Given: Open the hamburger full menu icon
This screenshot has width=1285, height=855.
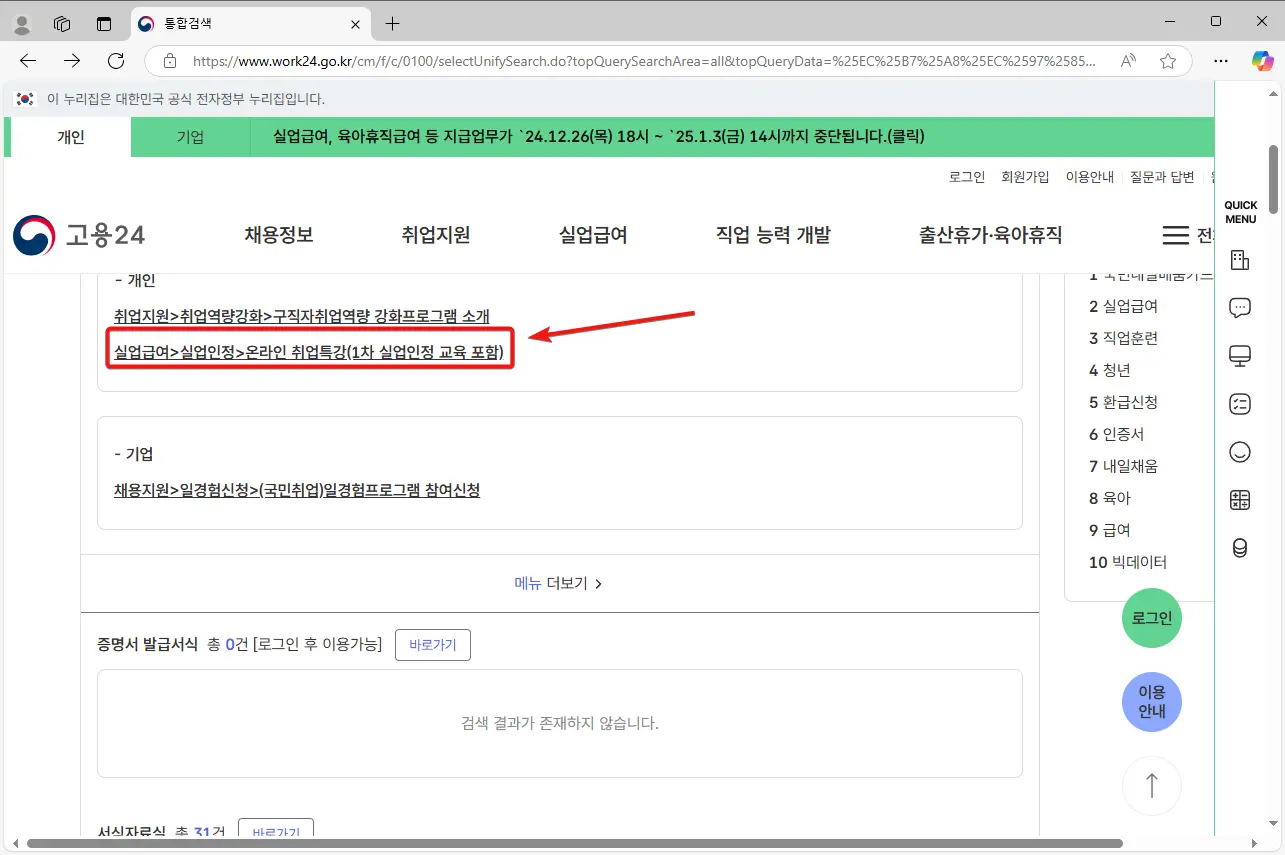Looking at the screenshot, I should pyautogui.click(x=1175, y=235).
